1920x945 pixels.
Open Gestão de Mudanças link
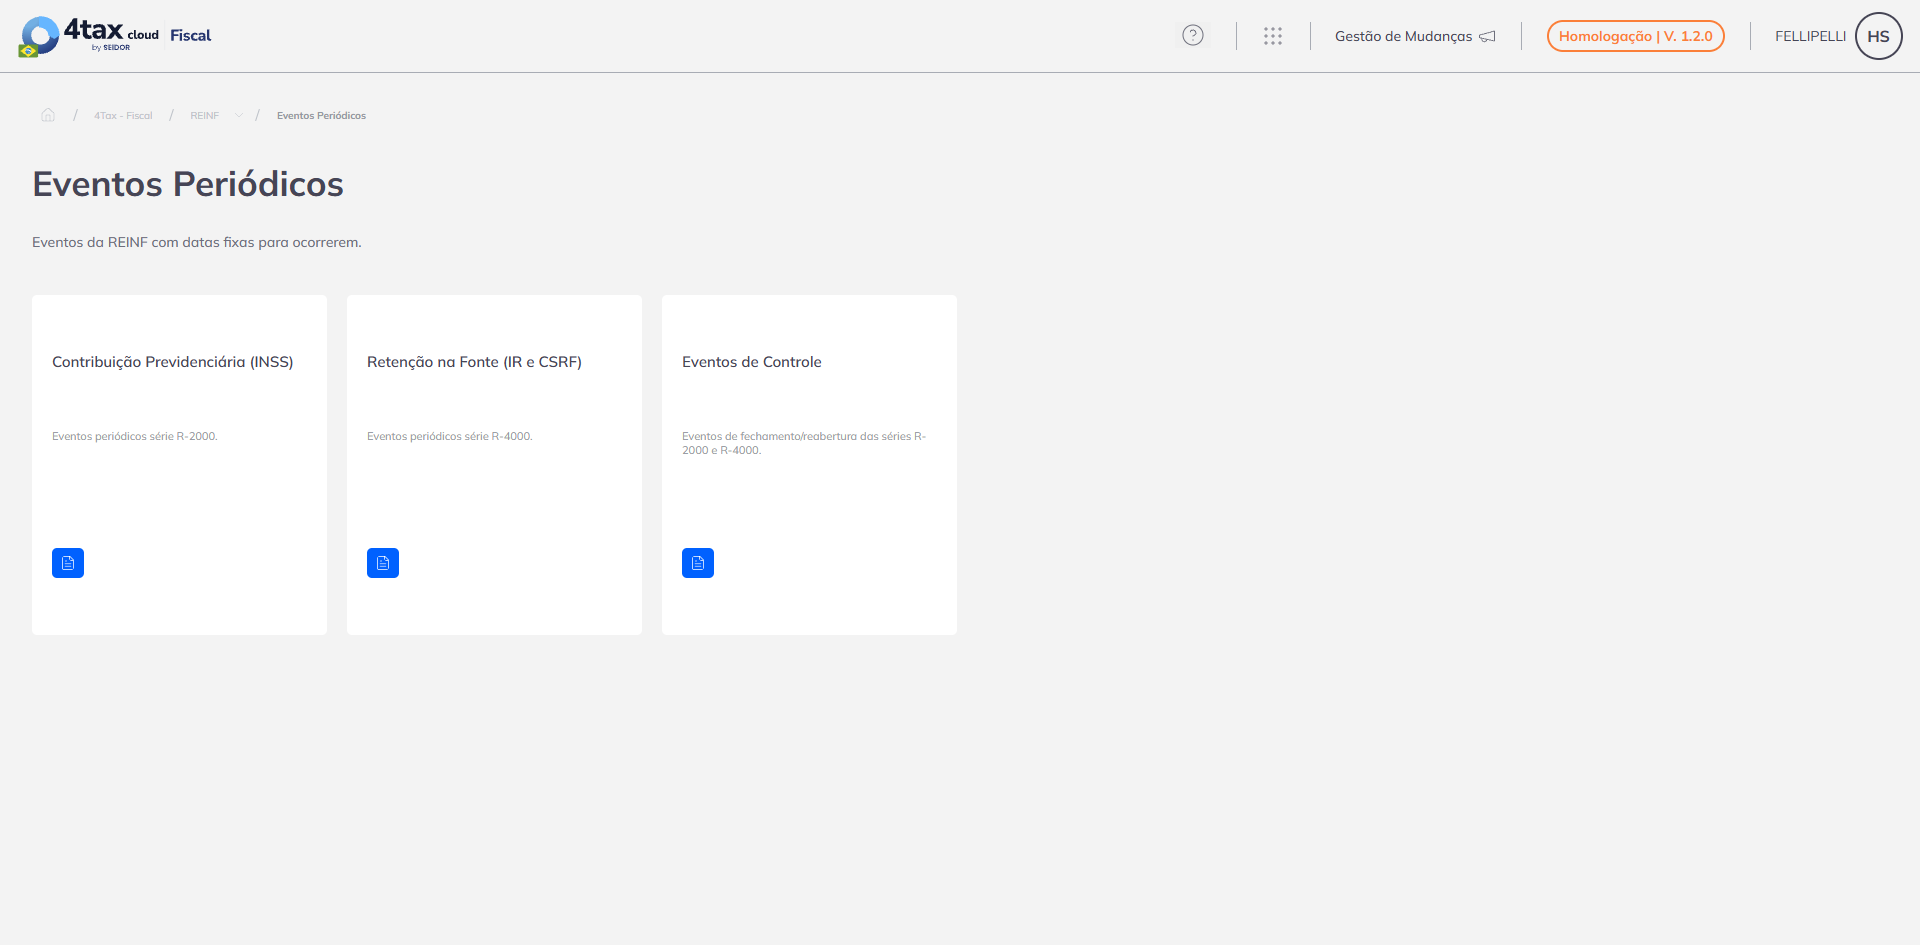[x=1403, y=36]
